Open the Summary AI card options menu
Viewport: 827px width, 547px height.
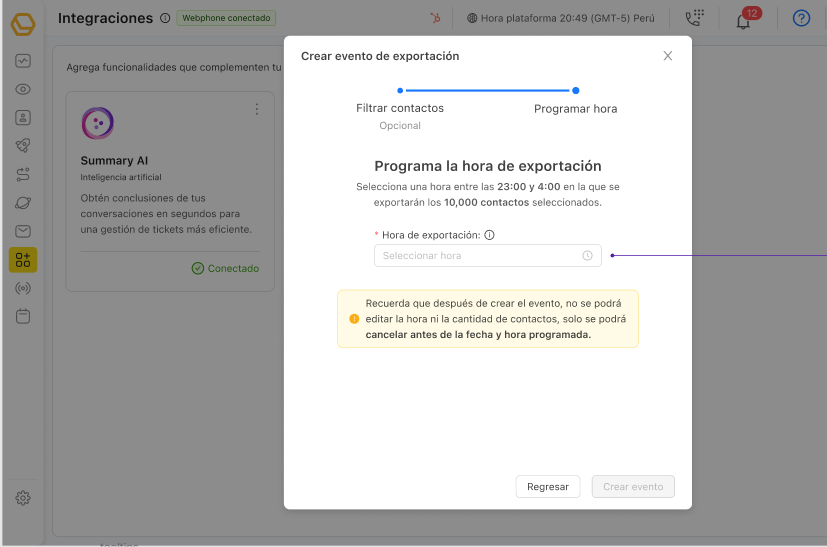pos(257,109)
